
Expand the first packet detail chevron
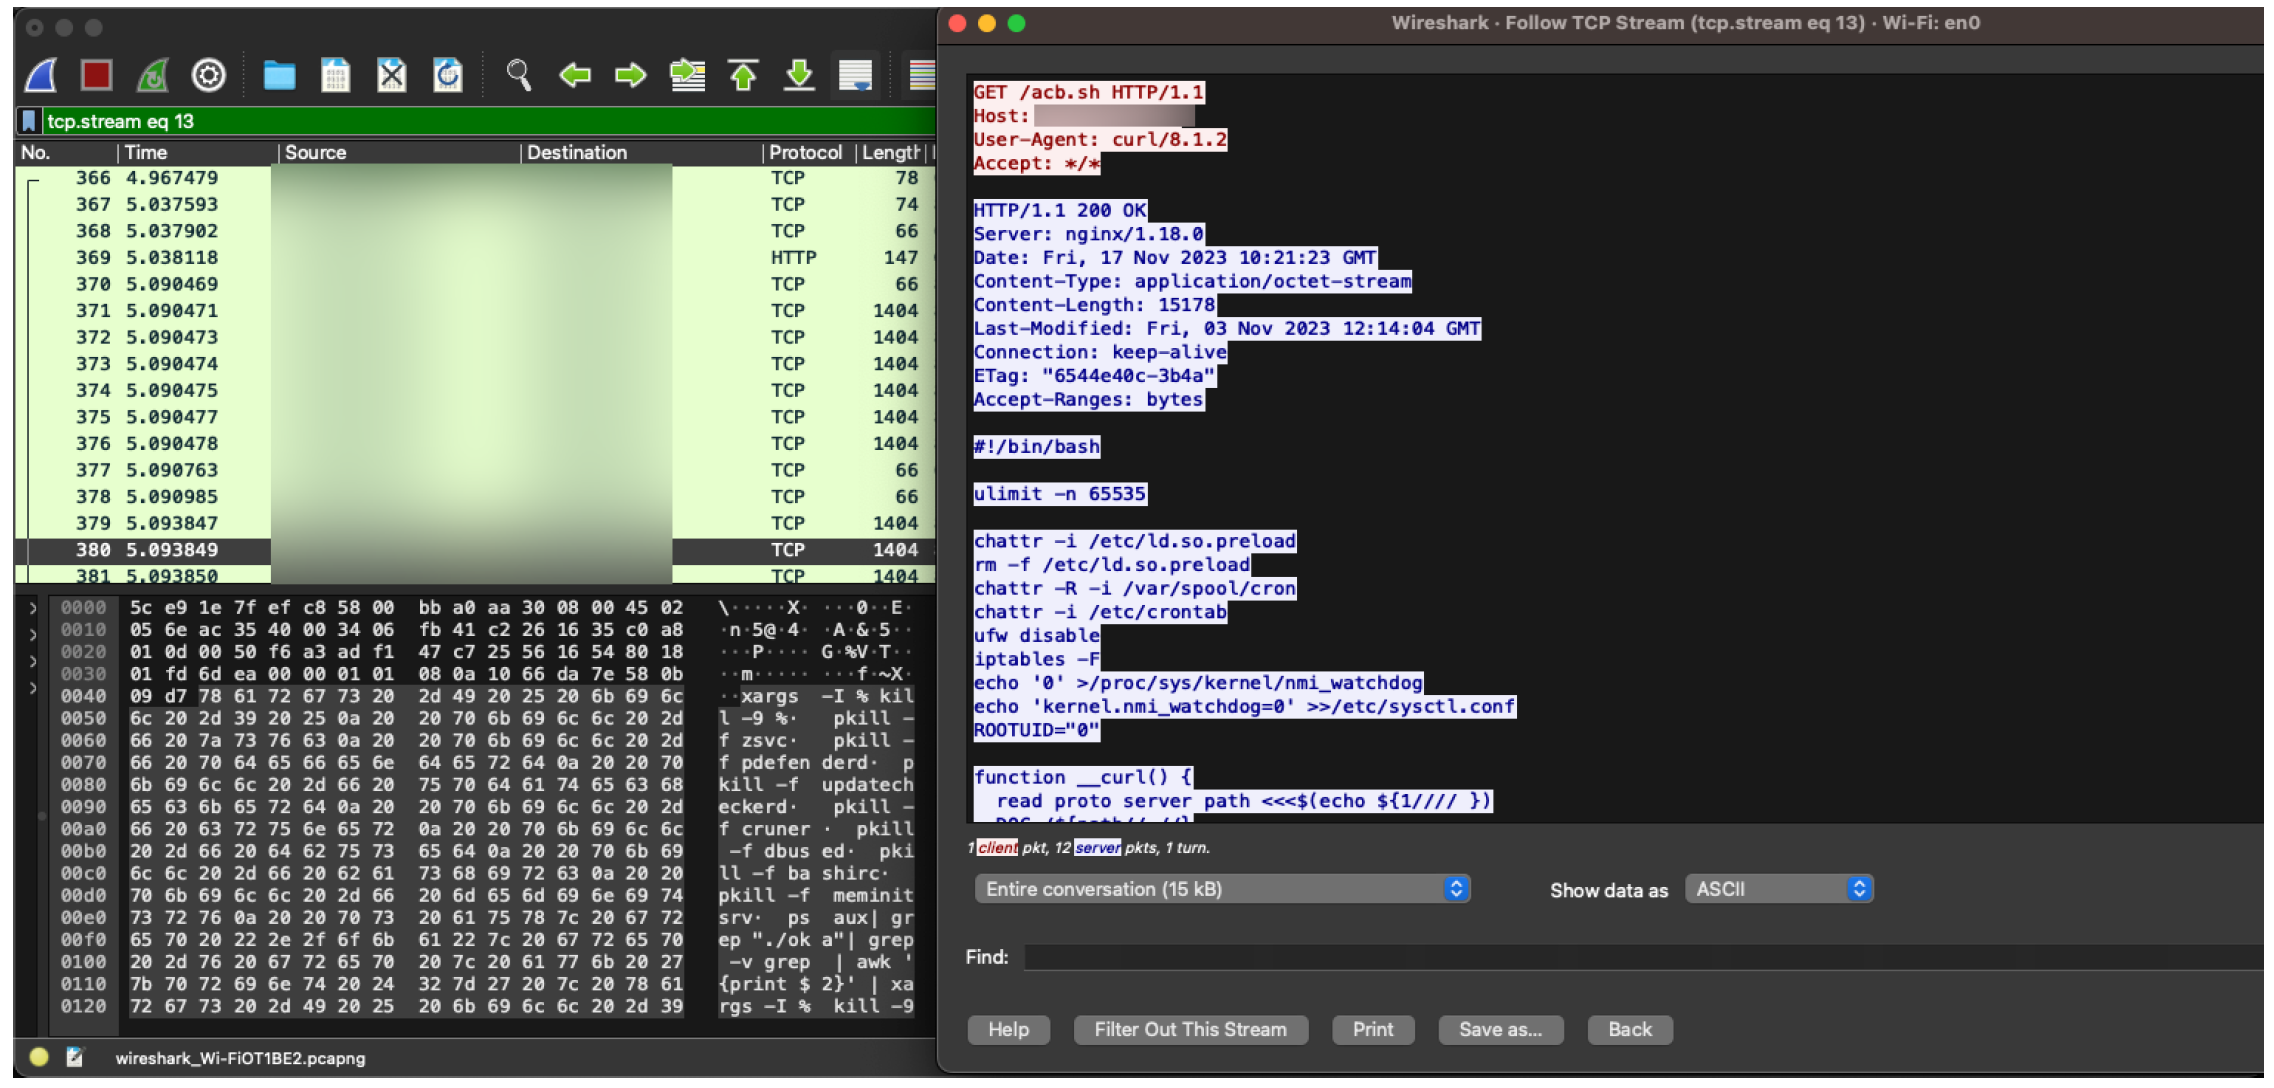tap(33, 608)
